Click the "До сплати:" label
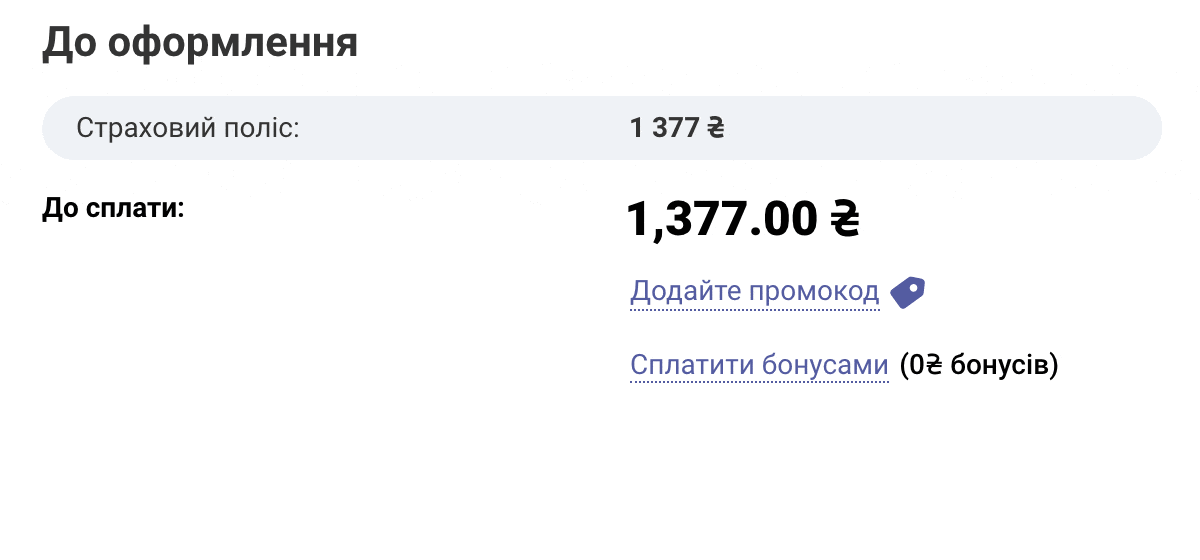This screenshot has width=1200, height=560. (114, 209)
